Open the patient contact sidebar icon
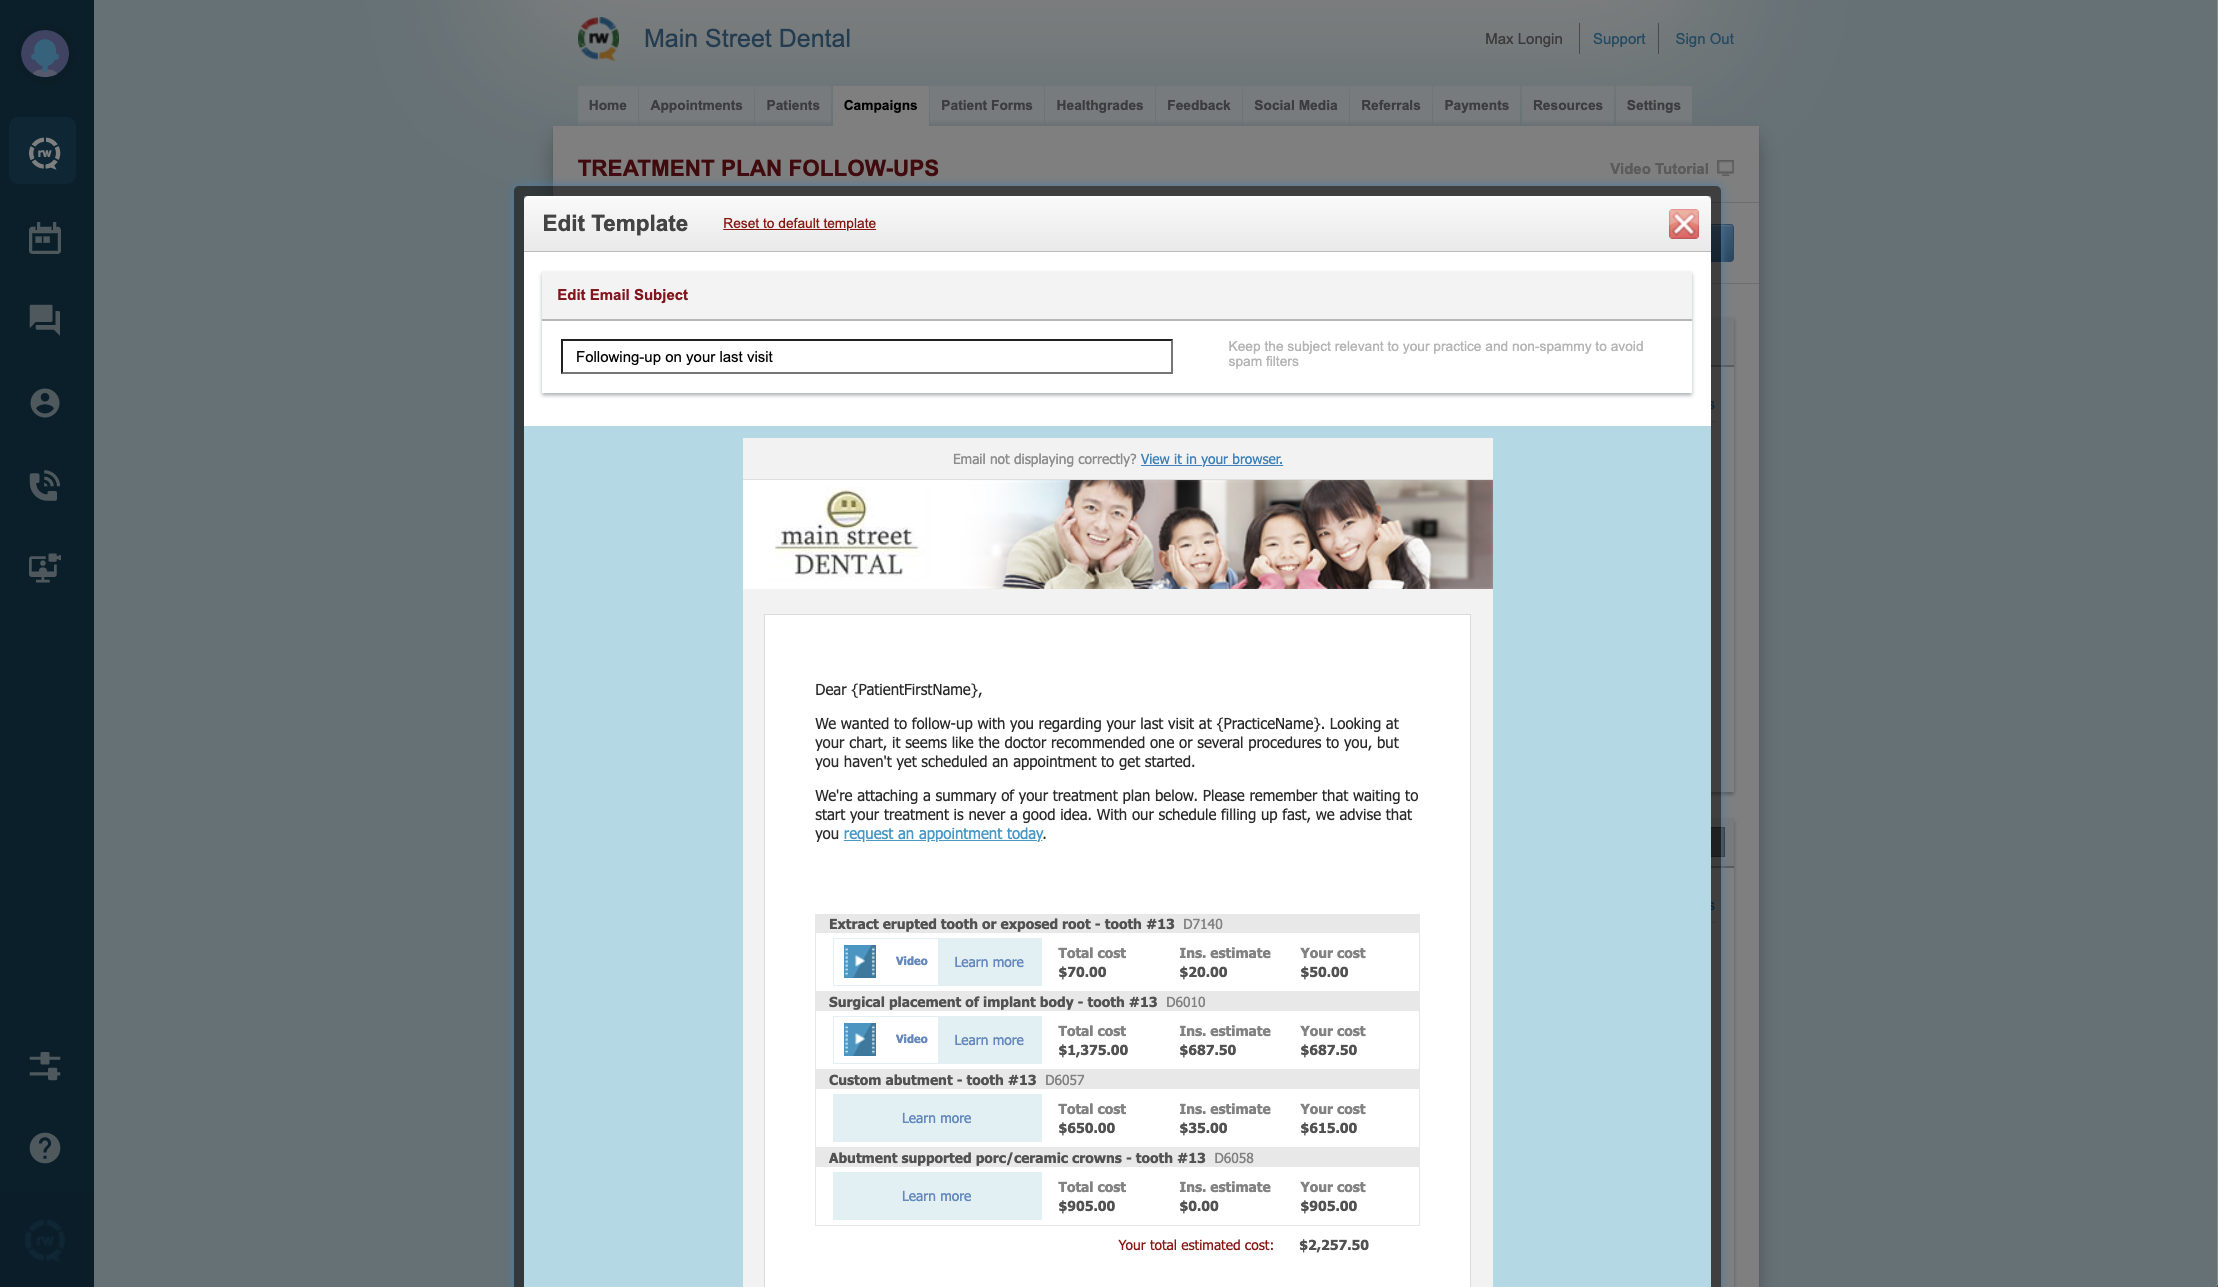2218x1287 pixels. tap(43, 403)
